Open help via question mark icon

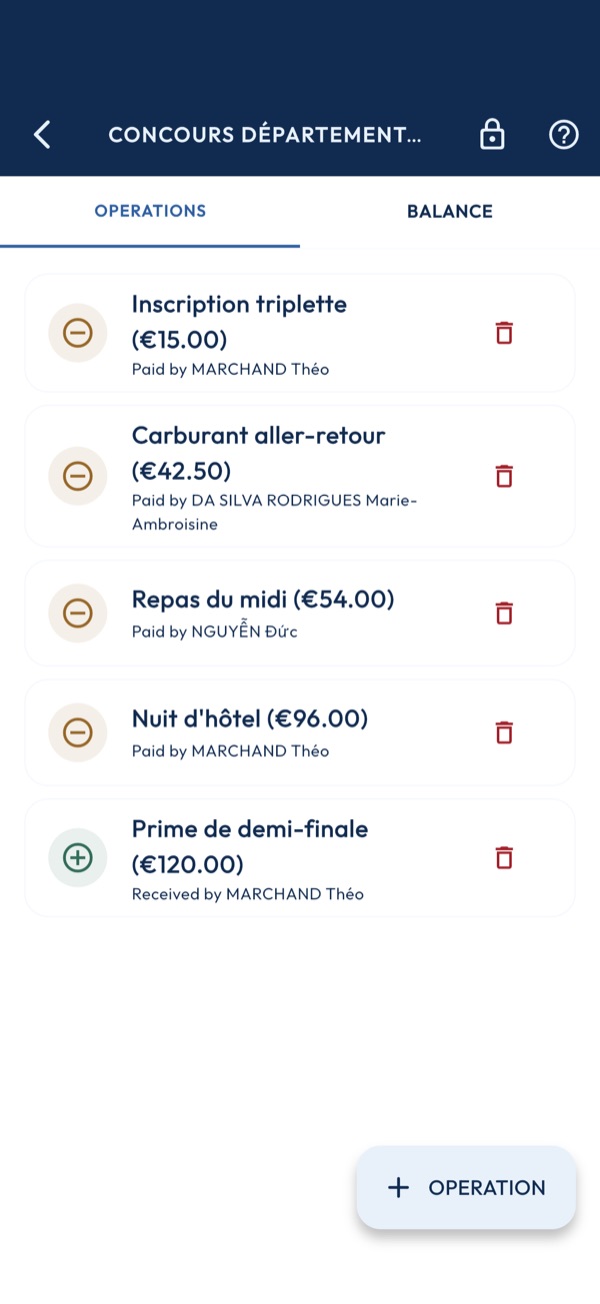pos(564,135)
